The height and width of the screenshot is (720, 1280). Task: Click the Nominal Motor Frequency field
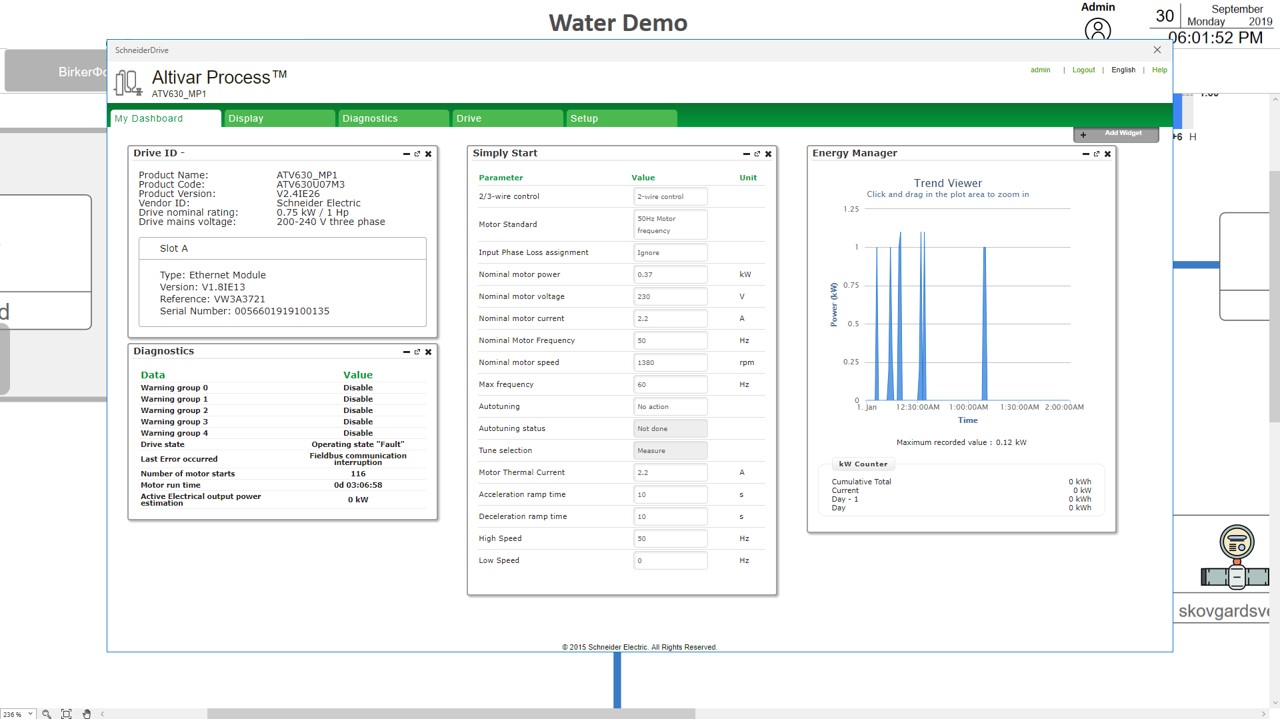[x=670, y=341]
